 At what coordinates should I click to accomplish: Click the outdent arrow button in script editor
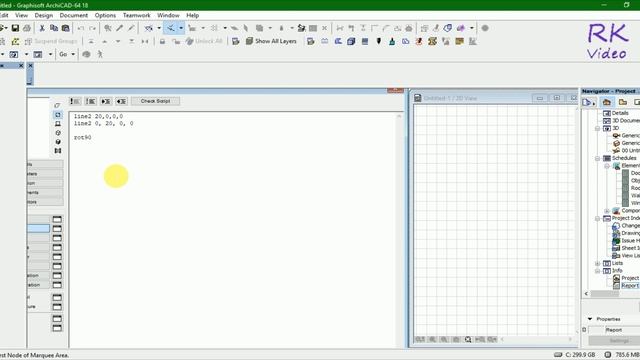pyautogui.click(x=121, y=101)
